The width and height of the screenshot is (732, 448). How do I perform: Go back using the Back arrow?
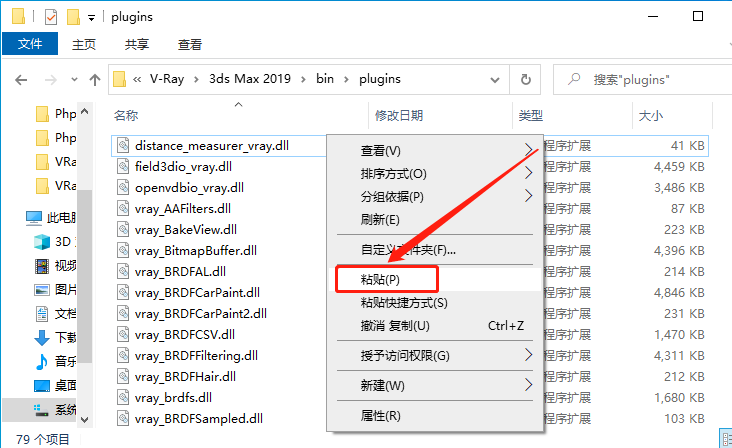[21, 80]
